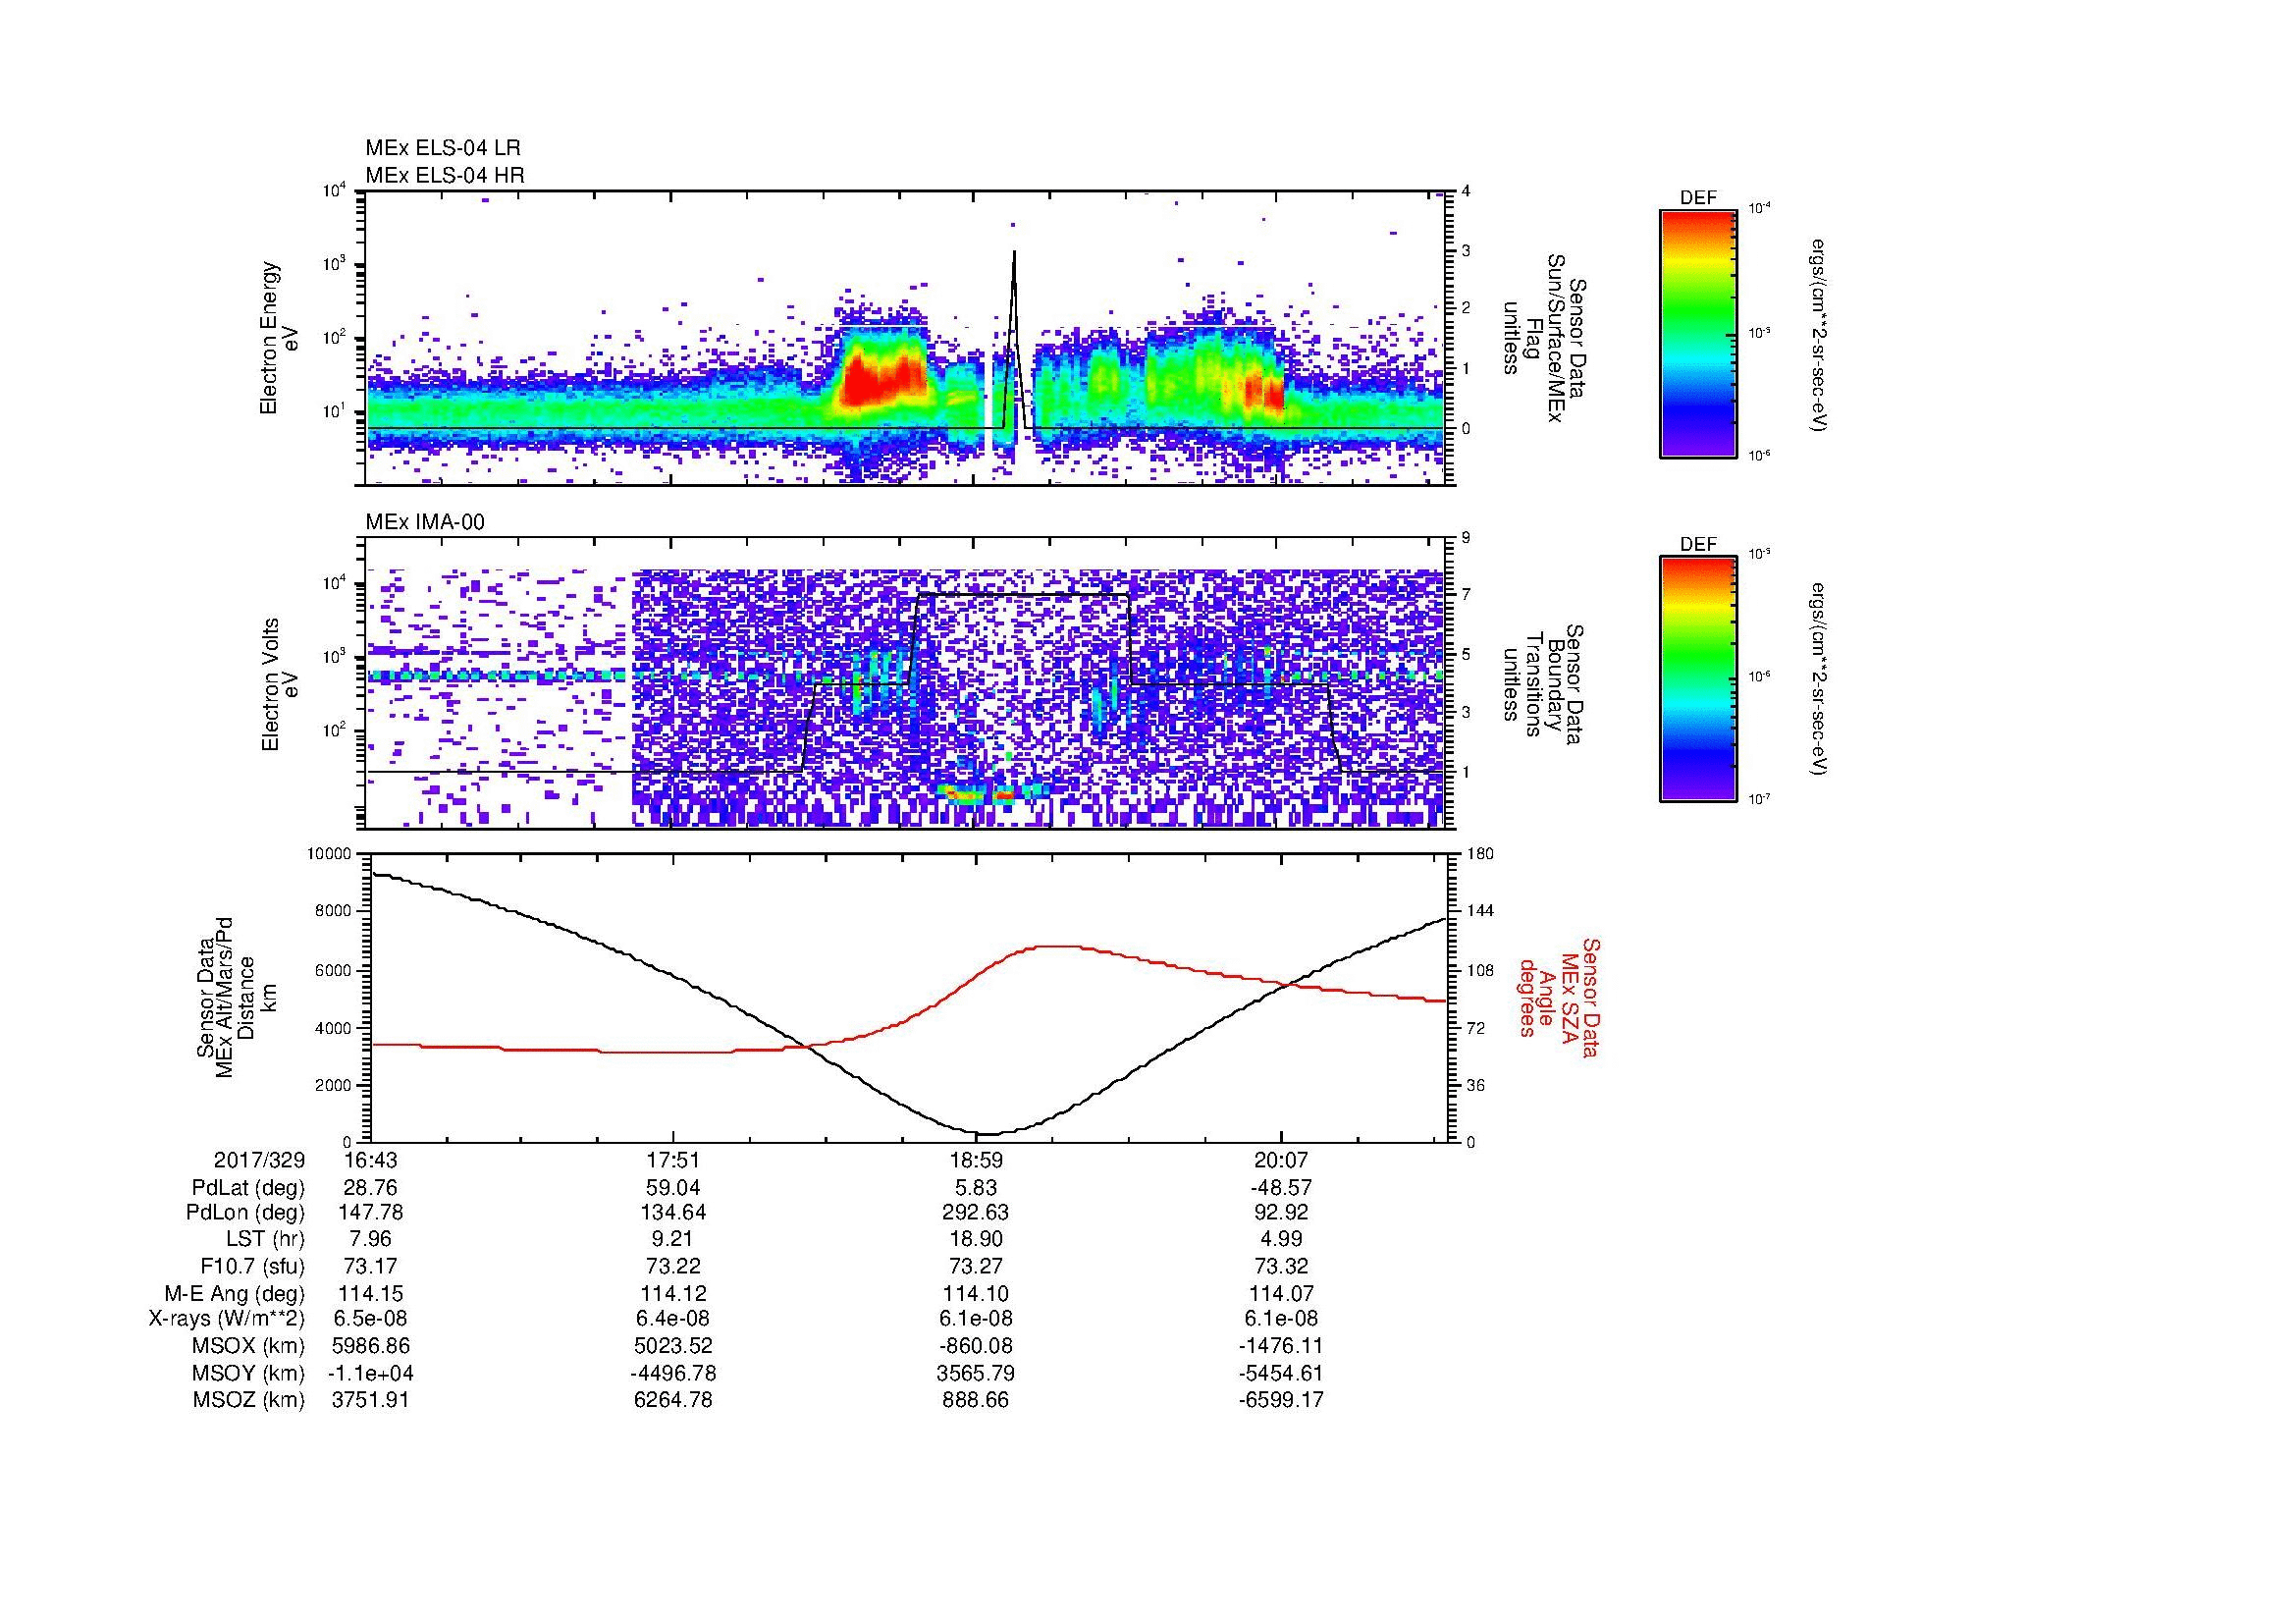Click the 180 SZA axis tick label
Viewport: 2296px width, 1623px height.
(1480, 854)
